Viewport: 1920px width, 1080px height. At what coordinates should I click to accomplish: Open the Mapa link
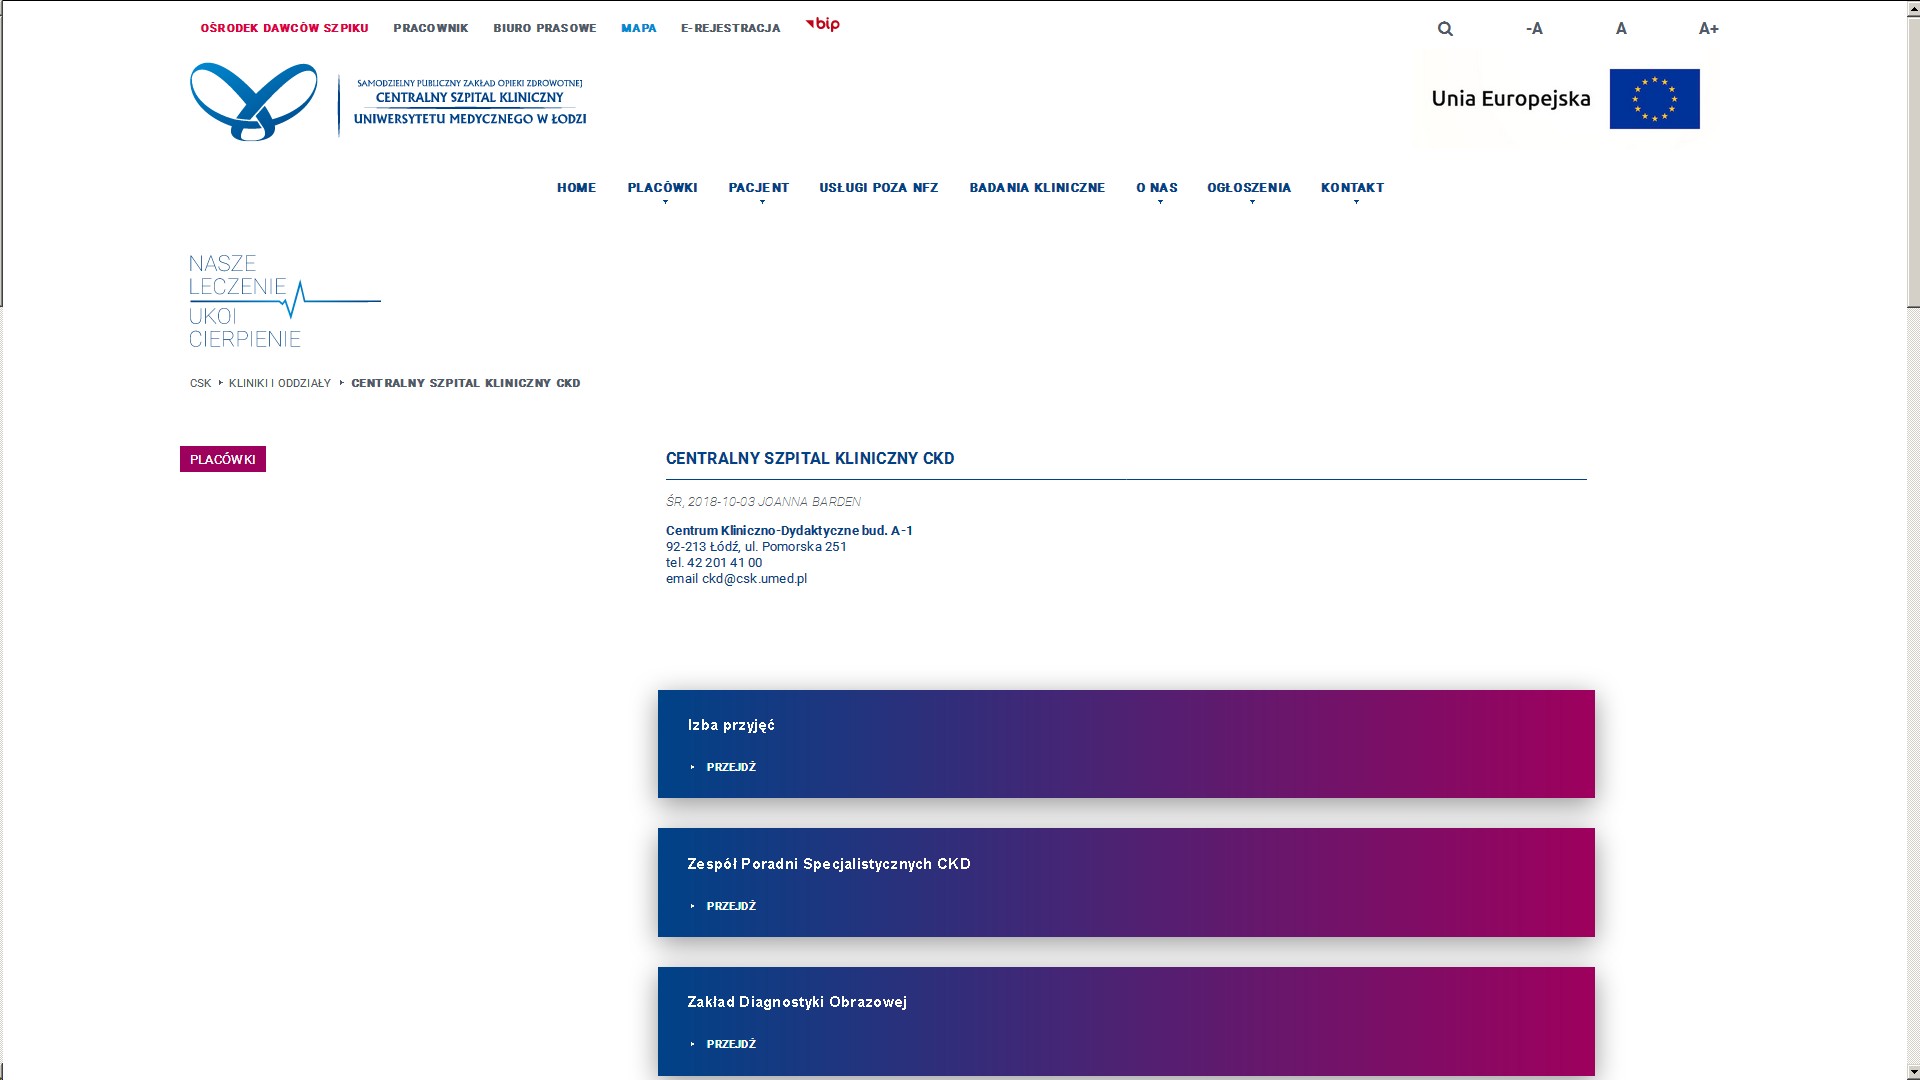639,28
